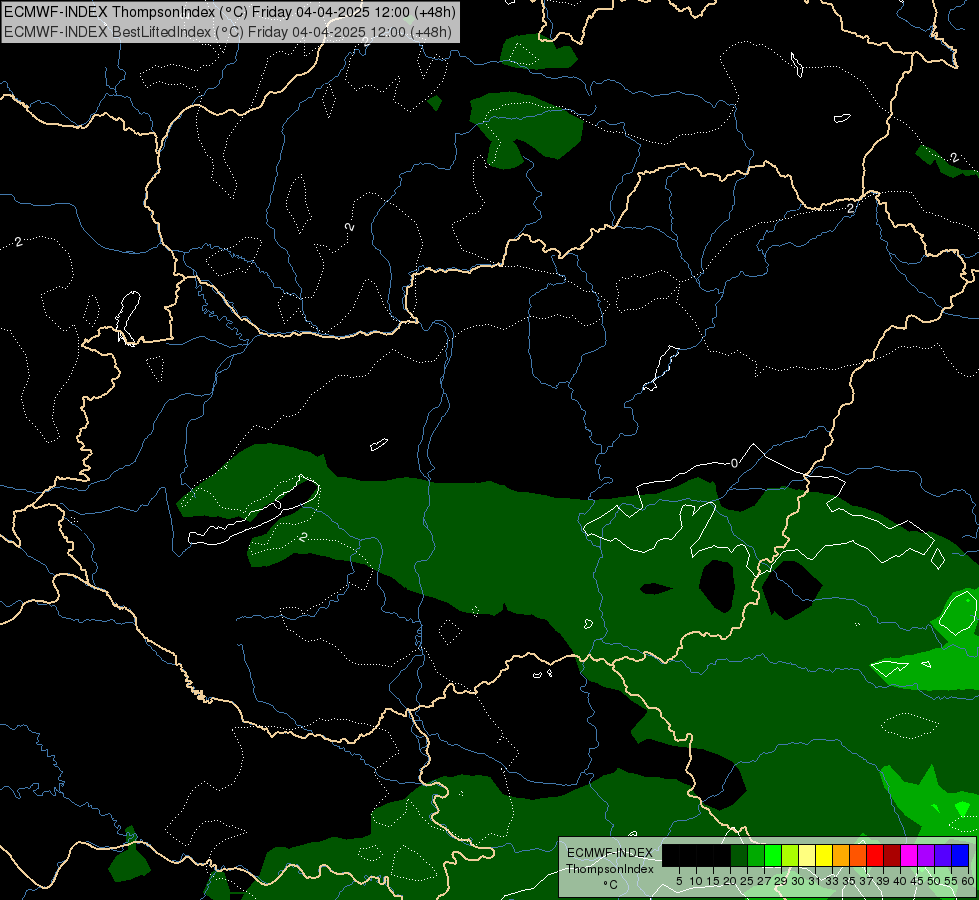This screenshot has height=900, width=979.
Task: Click the pale yellow 30–31 legend swatch
Action: tap(807, 855)
